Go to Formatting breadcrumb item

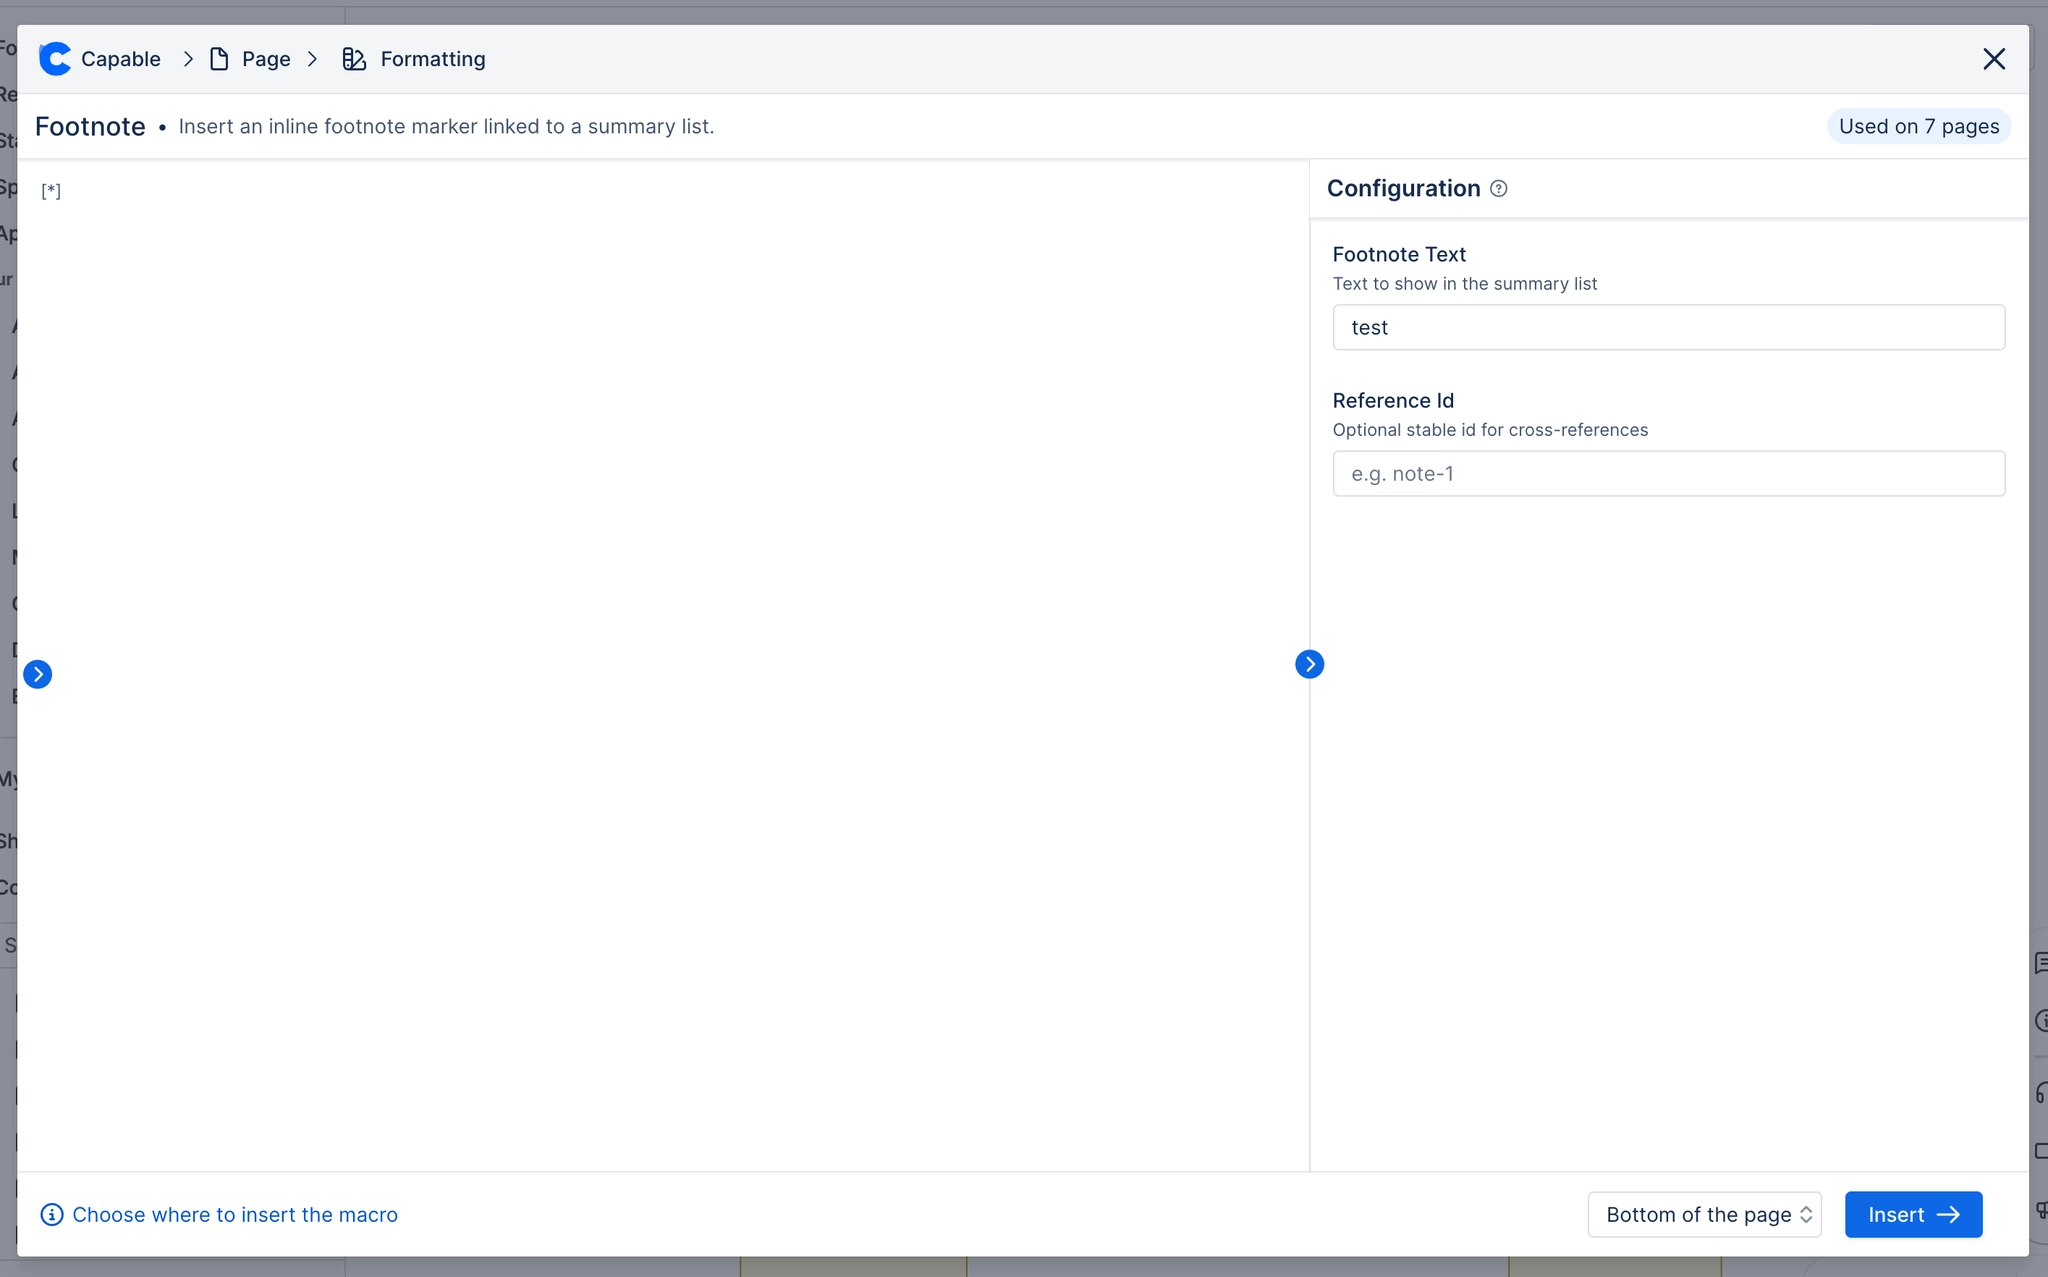pos(432,59)
